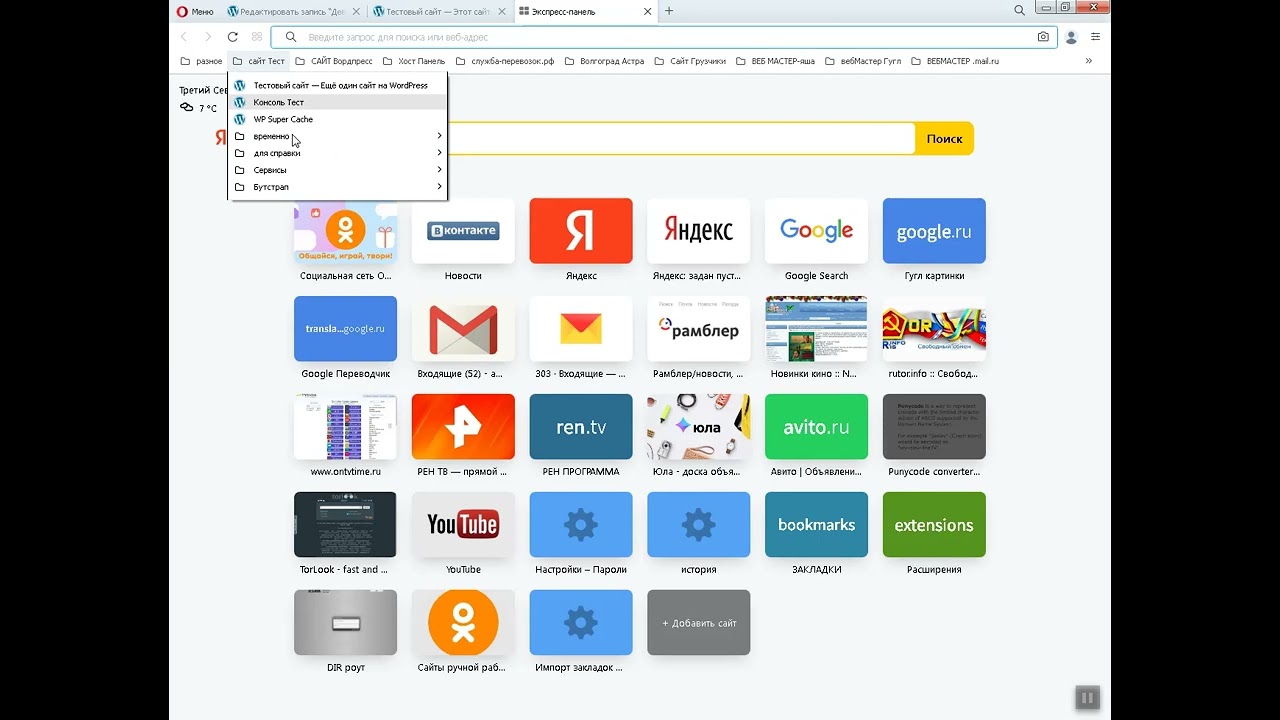The height and width of the screenshot is (720, 1280).
Task: Open the google.ru Гугл картинки tile
Action: coord(934,231)
